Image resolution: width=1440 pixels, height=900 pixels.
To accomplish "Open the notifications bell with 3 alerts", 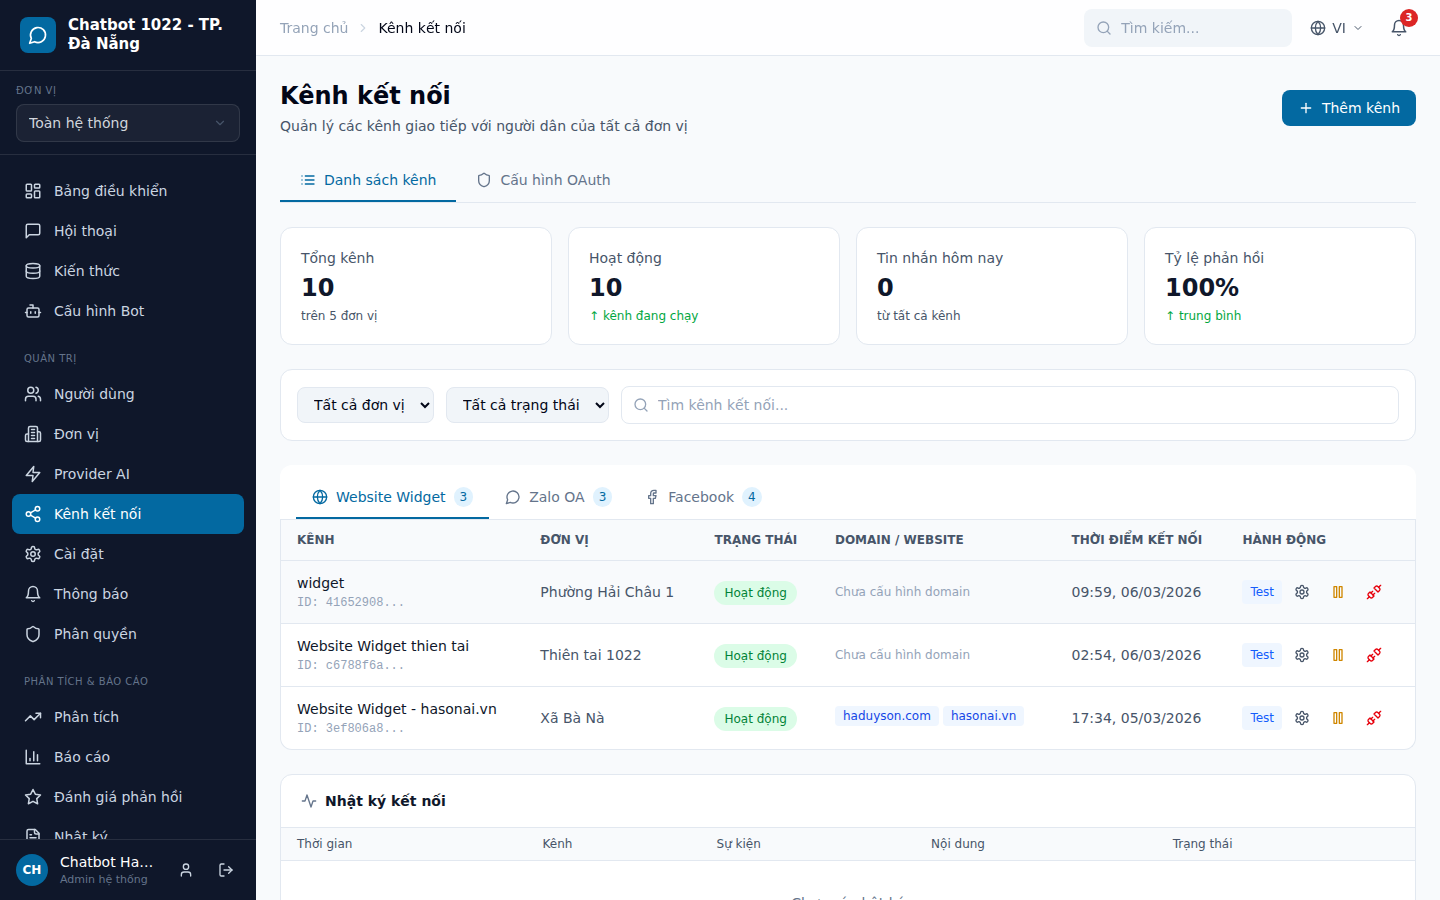I will [1399, 28].
